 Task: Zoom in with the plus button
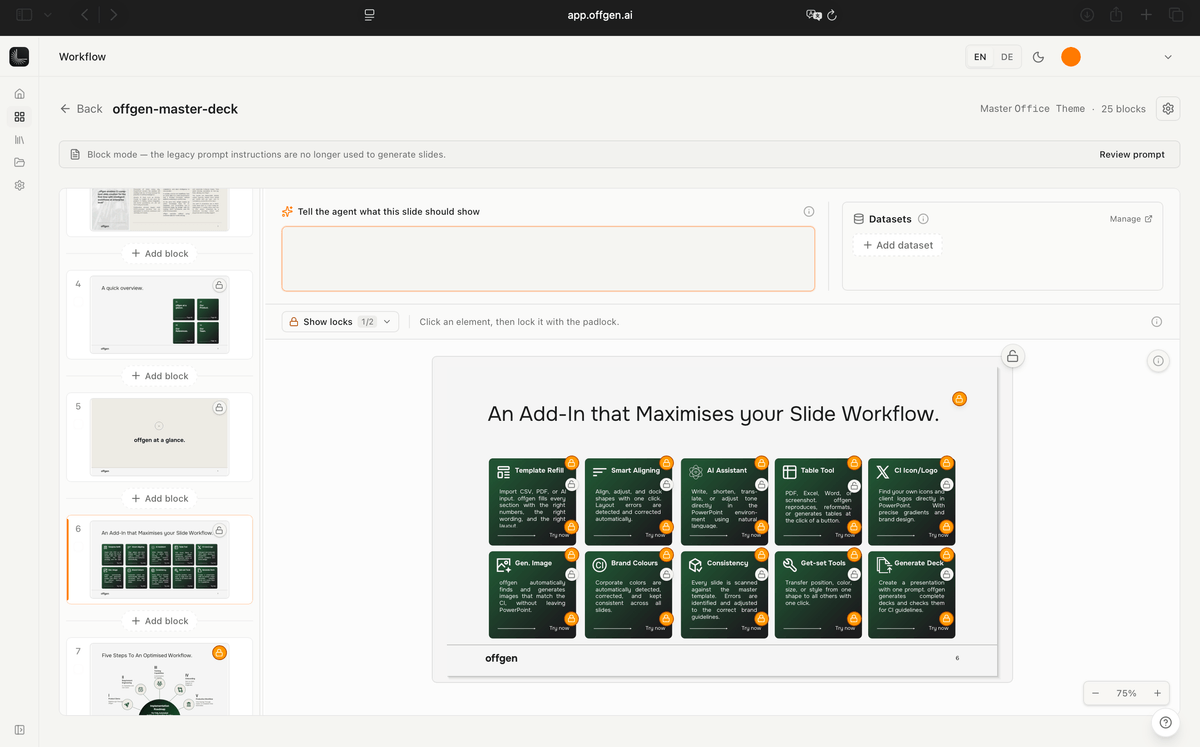click(x=1157, y=693)
